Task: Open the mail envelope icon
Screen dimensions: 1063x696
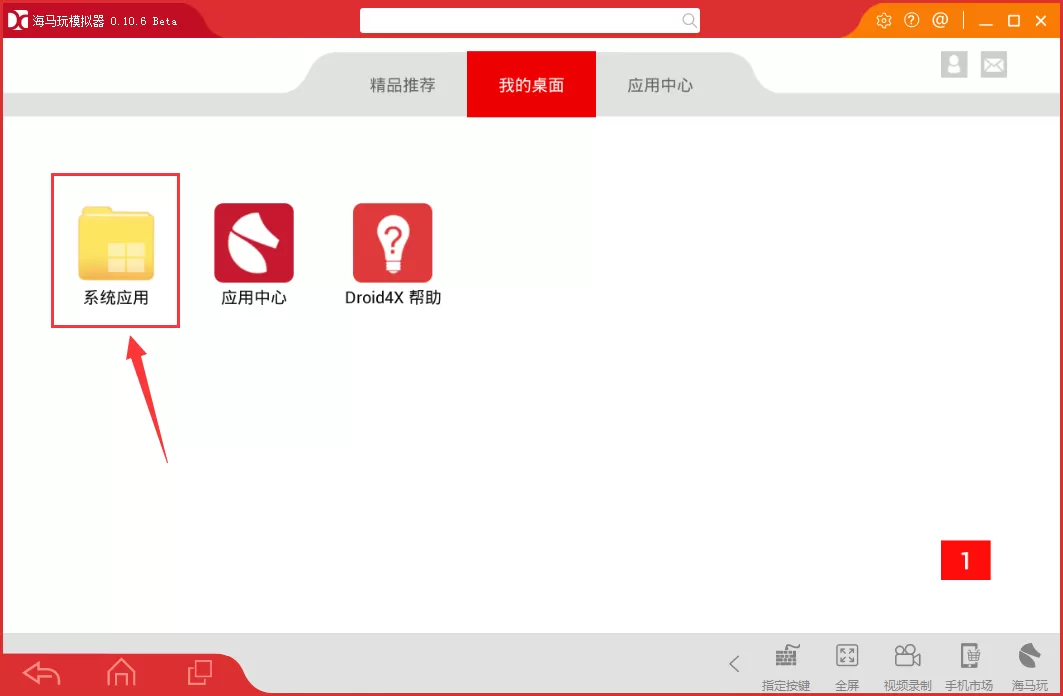Action: click(x=994, y=64)
